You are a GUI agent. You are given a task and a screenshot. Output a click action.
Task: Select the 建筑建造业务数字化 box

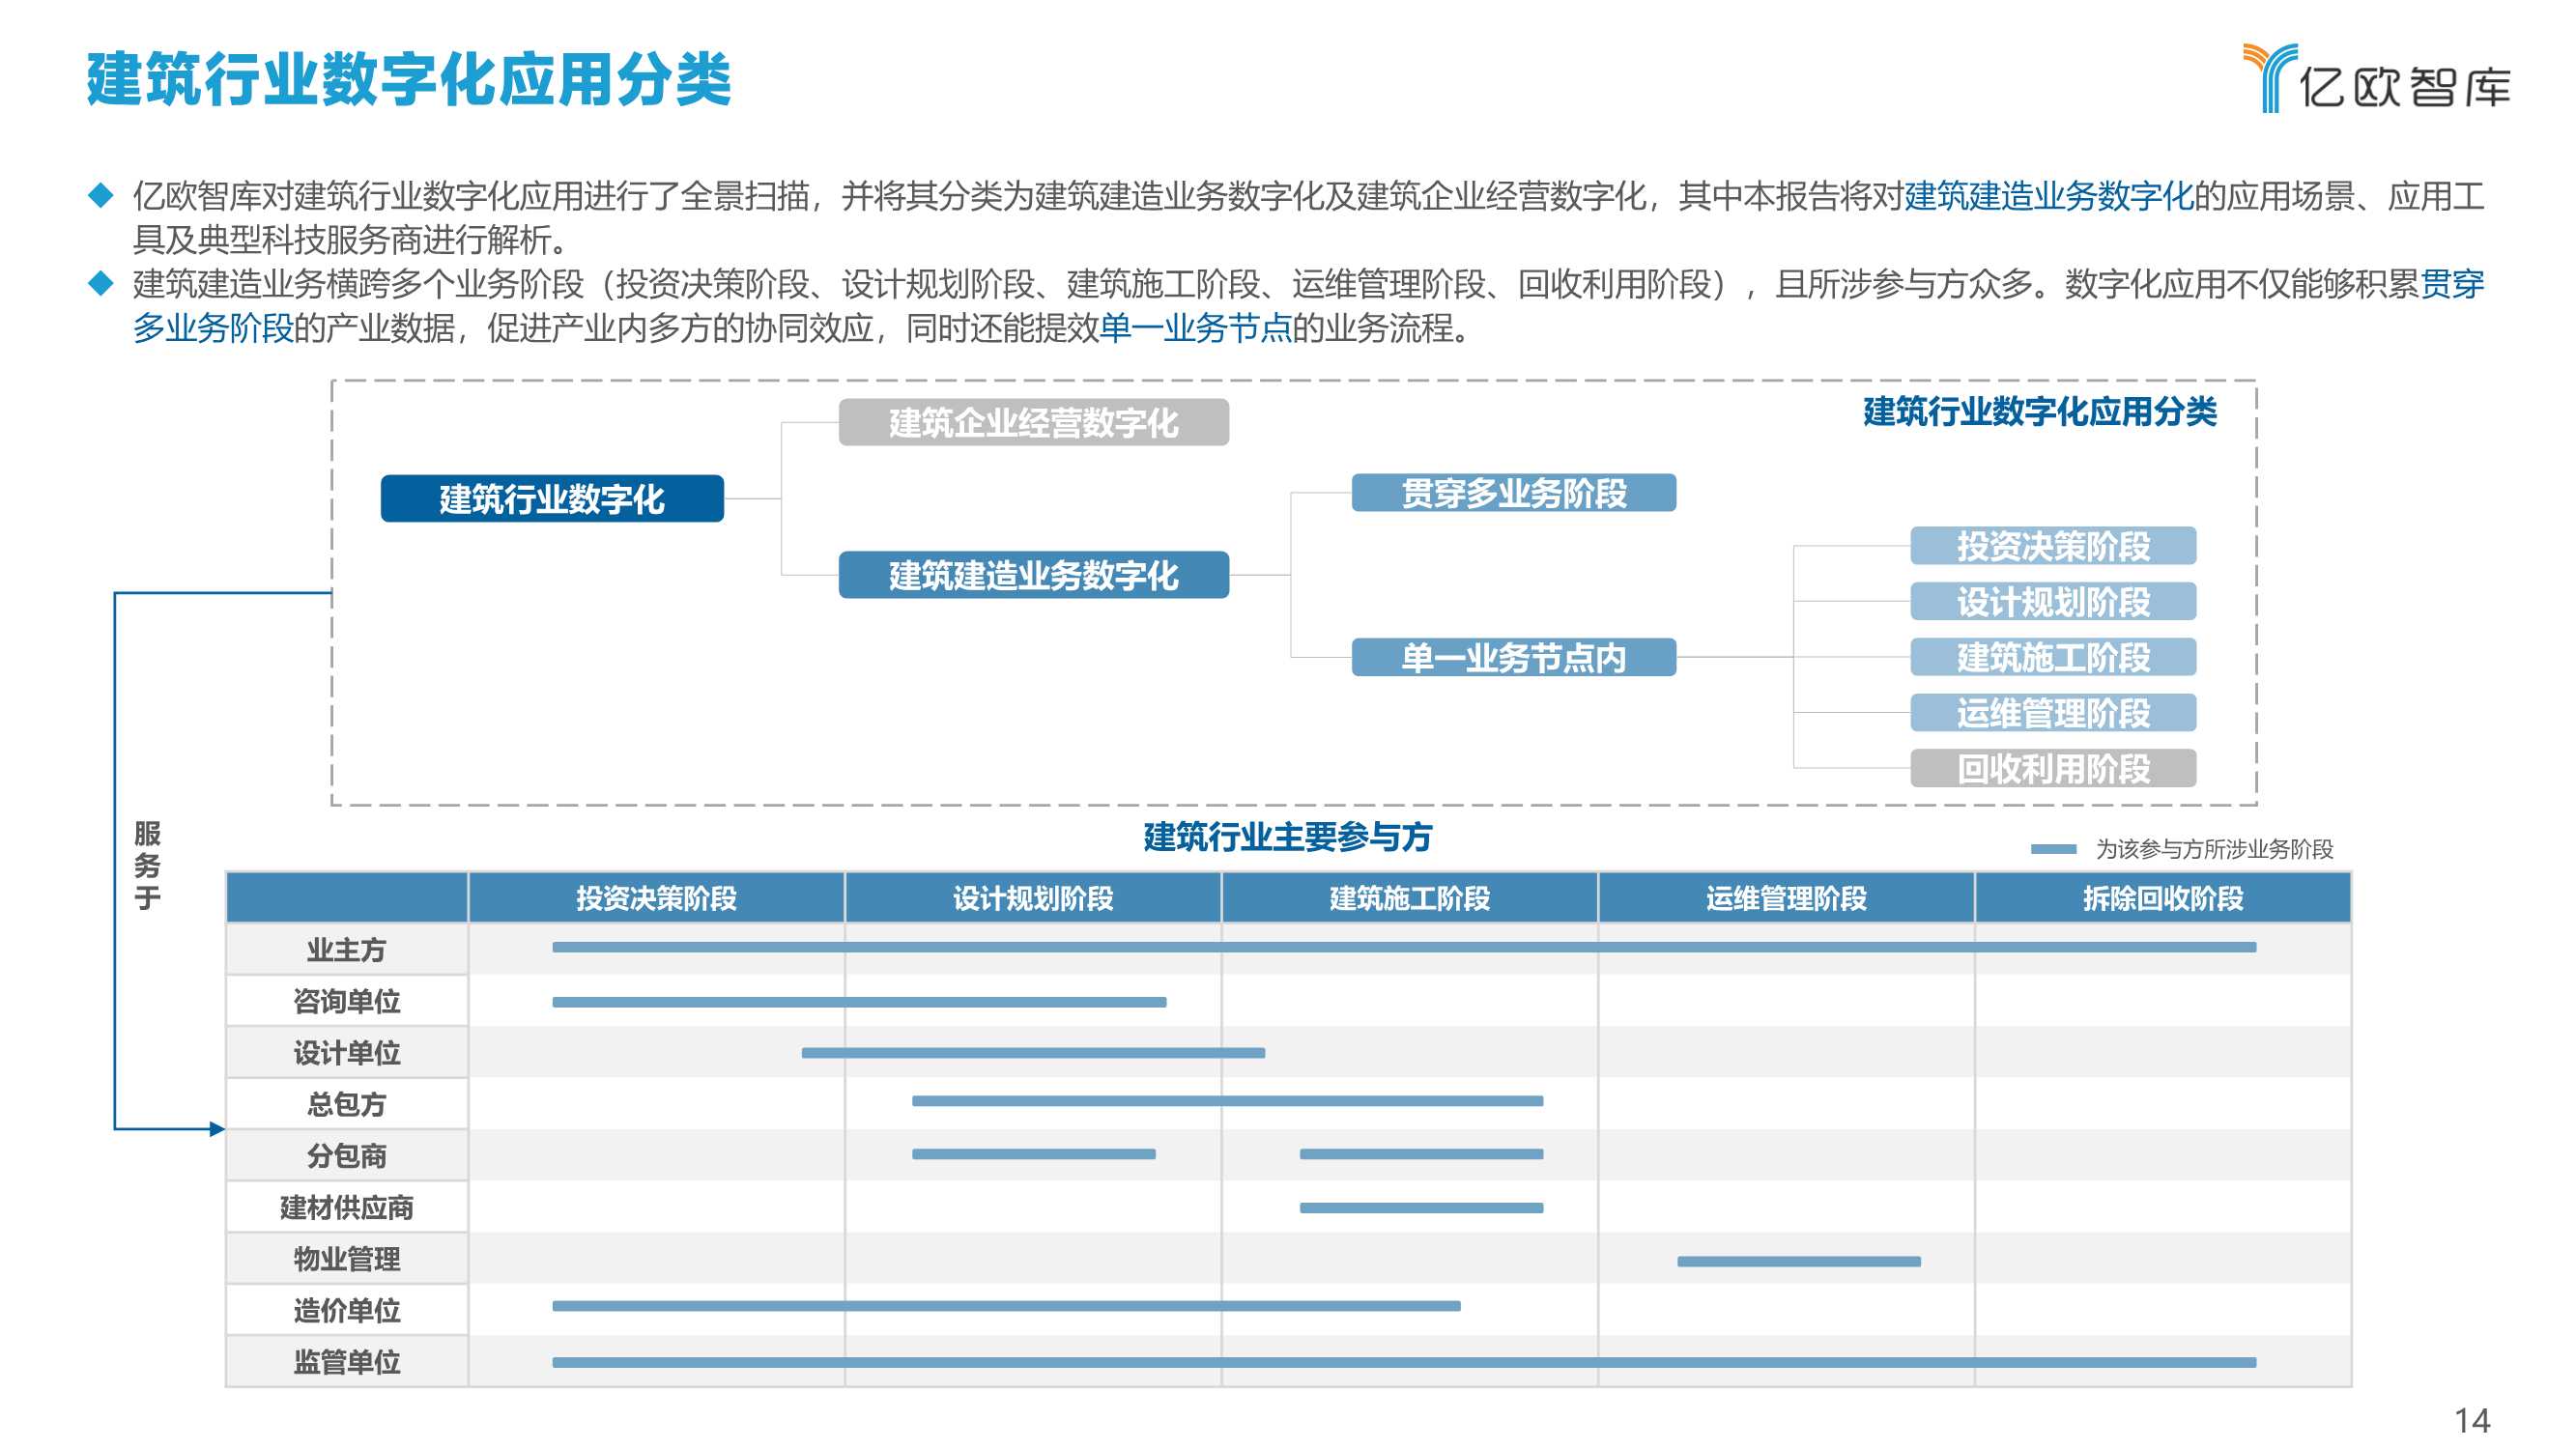point(1033,575)
